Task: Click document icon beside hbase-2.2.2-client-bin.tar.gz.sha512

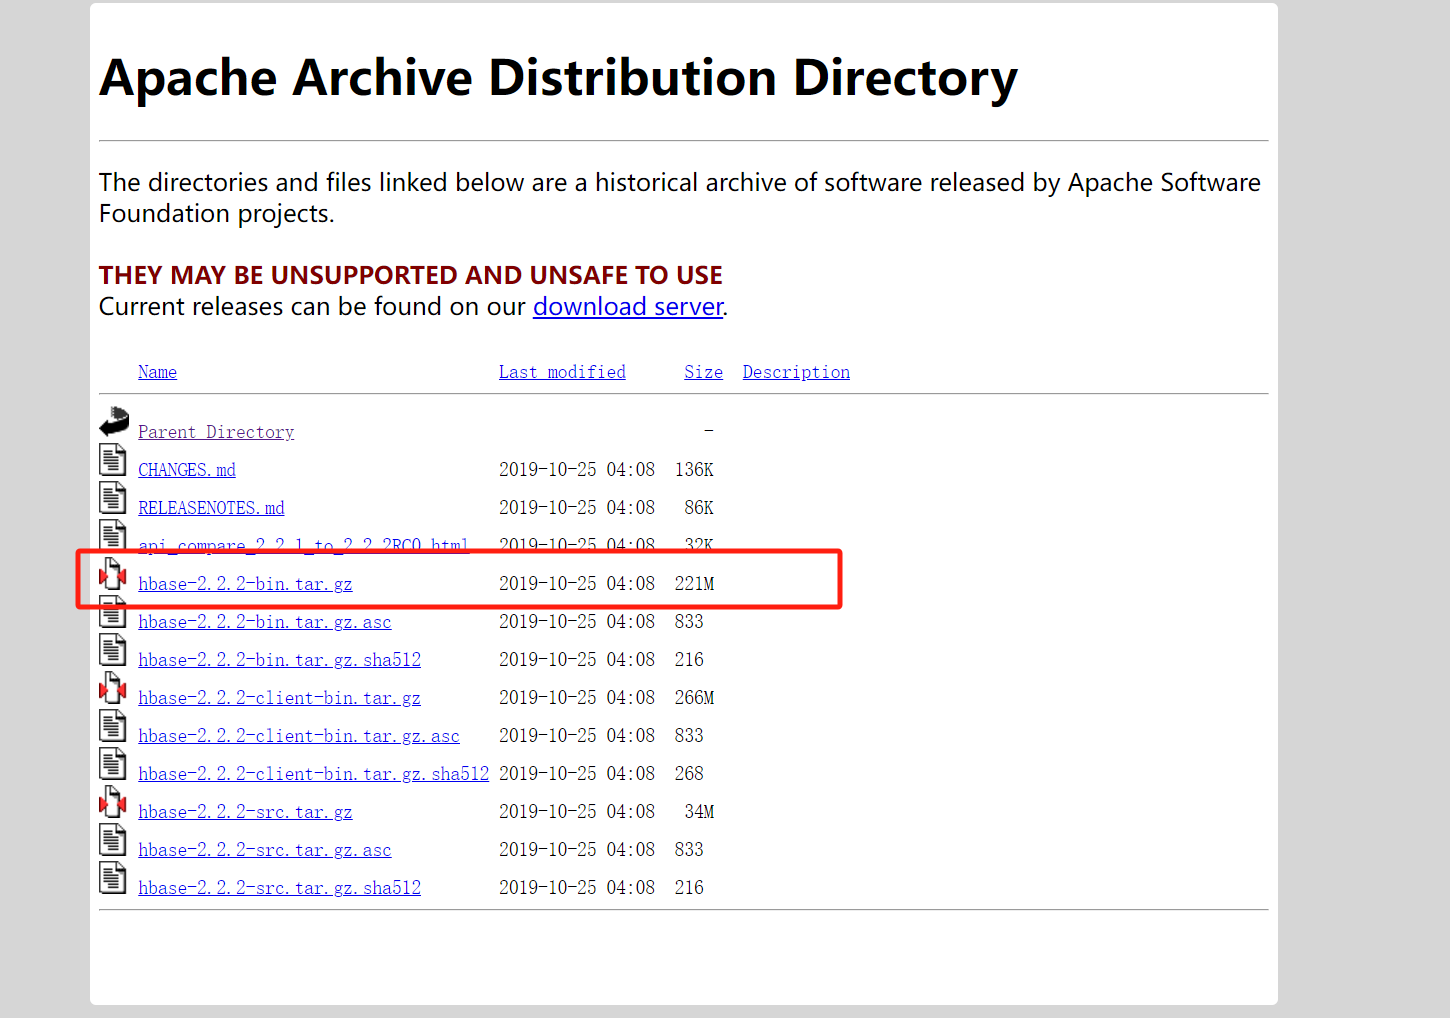Action: pyautogui.click(x=113, y=763)
